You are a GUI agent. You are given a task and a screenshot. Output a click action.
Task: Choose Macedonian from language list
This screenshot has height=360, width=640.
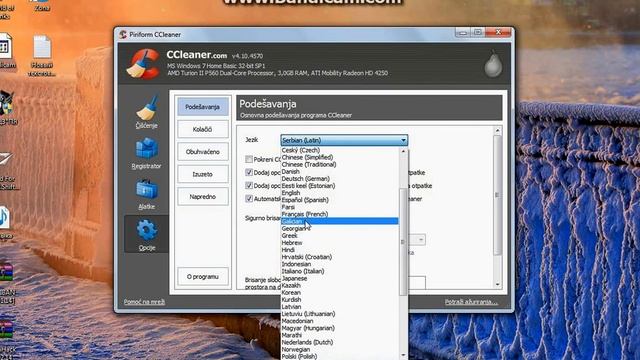click(340, 321)
